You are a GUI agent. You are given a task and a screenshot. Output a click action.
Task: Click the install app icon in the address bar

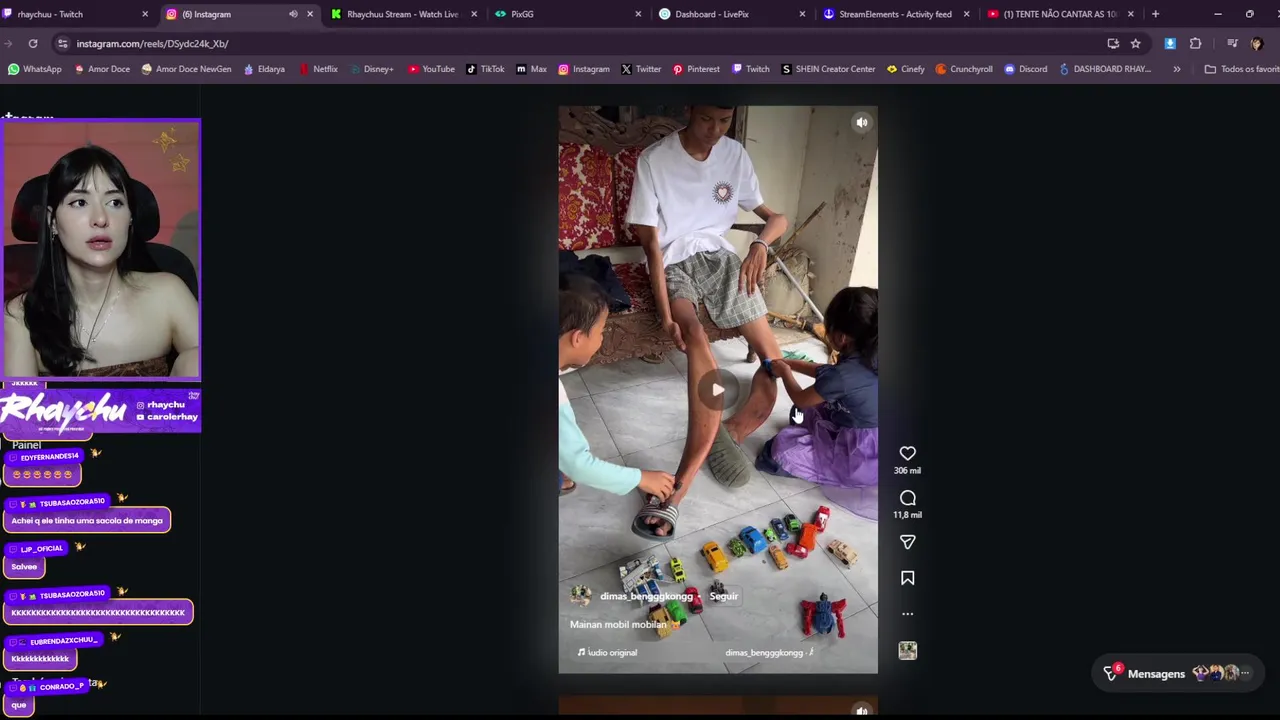[x=1113, y=43]
